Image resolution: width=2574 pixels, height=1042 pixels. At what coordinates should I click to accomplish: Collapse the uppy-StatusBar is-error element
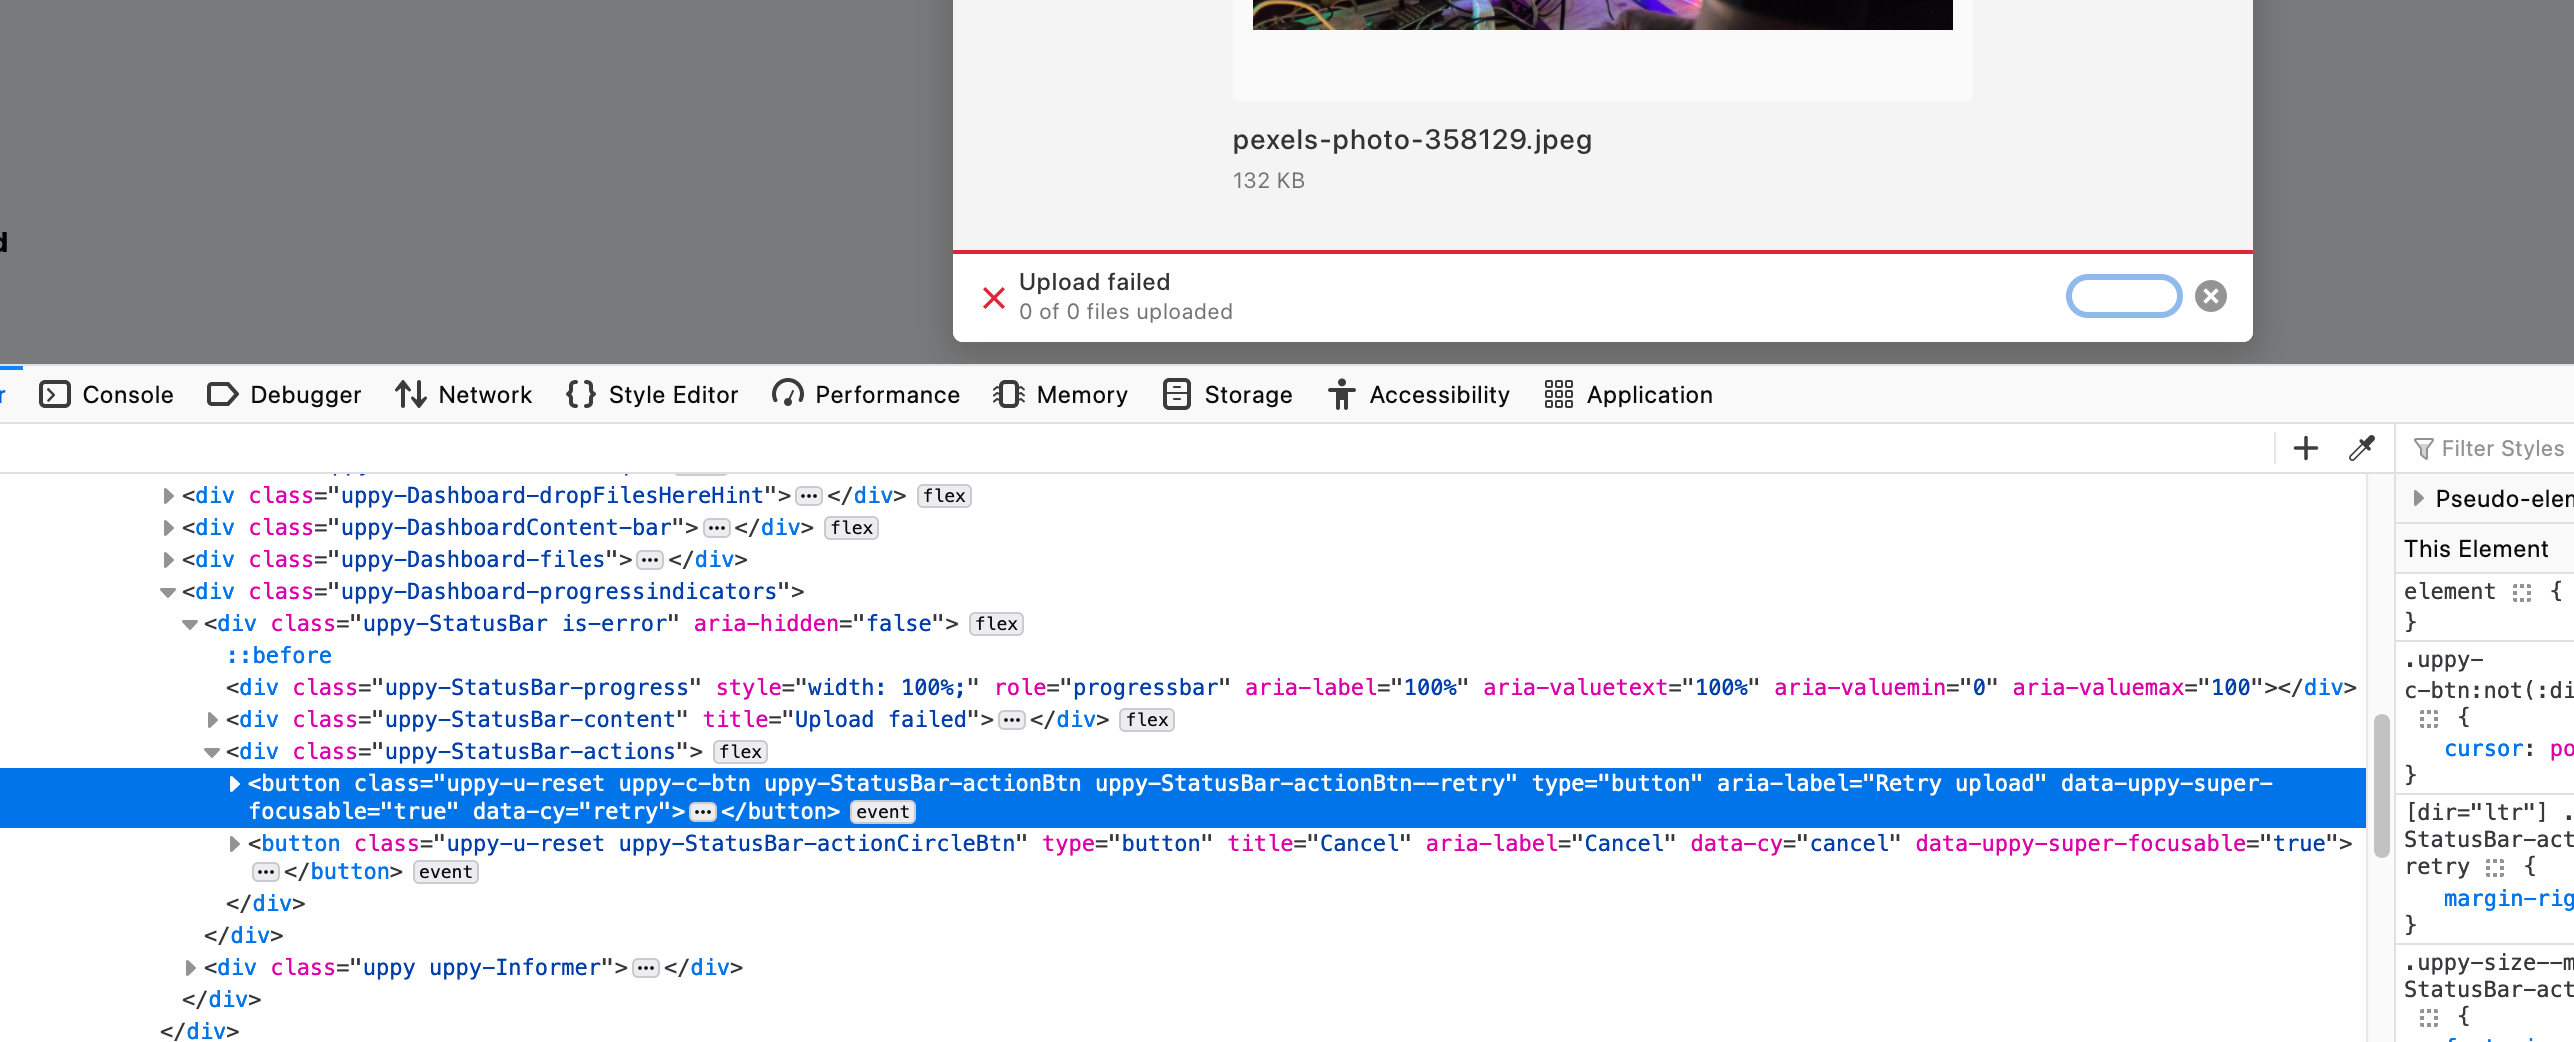click(189, 623)
